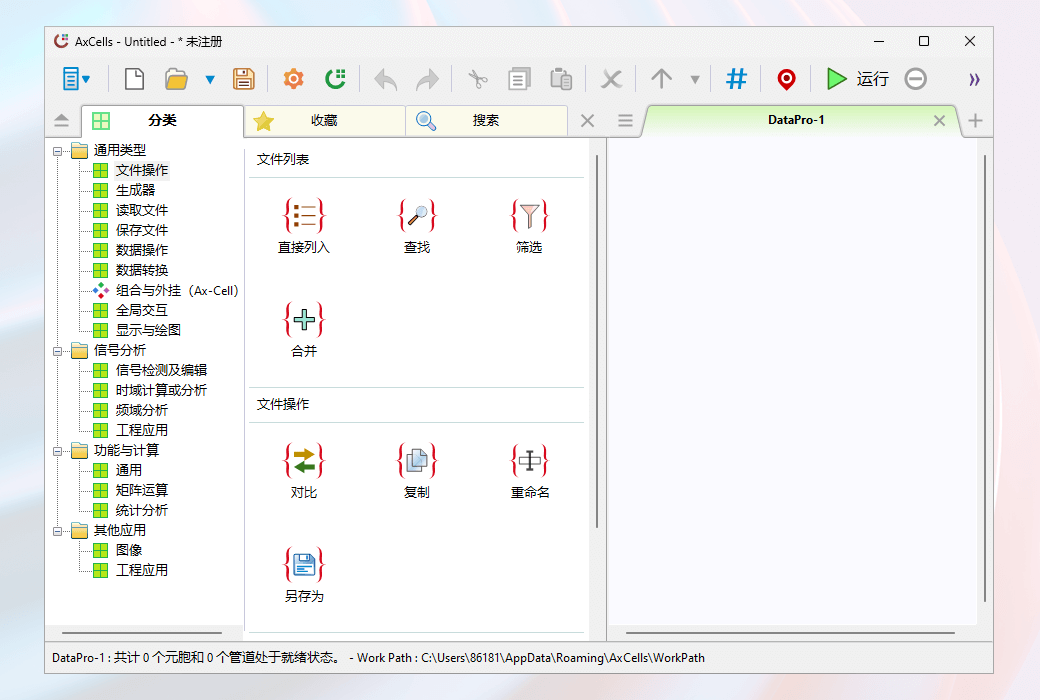Select the 复制 file operation icon
This screenshot has height=700, width=1040.
click(x=417, y=461)
